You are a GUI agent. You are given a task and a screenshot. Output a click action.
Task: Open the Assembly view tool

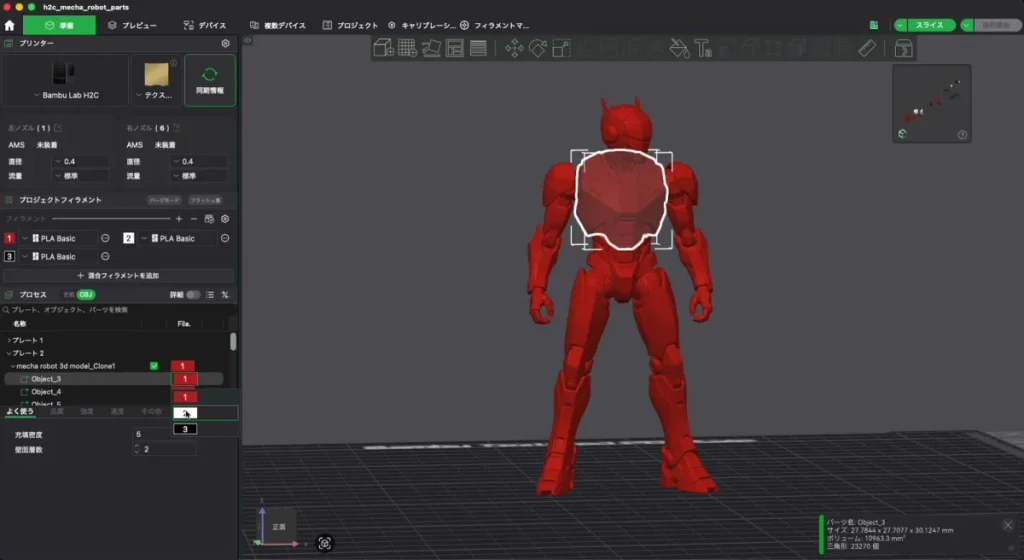pos(903,48)
